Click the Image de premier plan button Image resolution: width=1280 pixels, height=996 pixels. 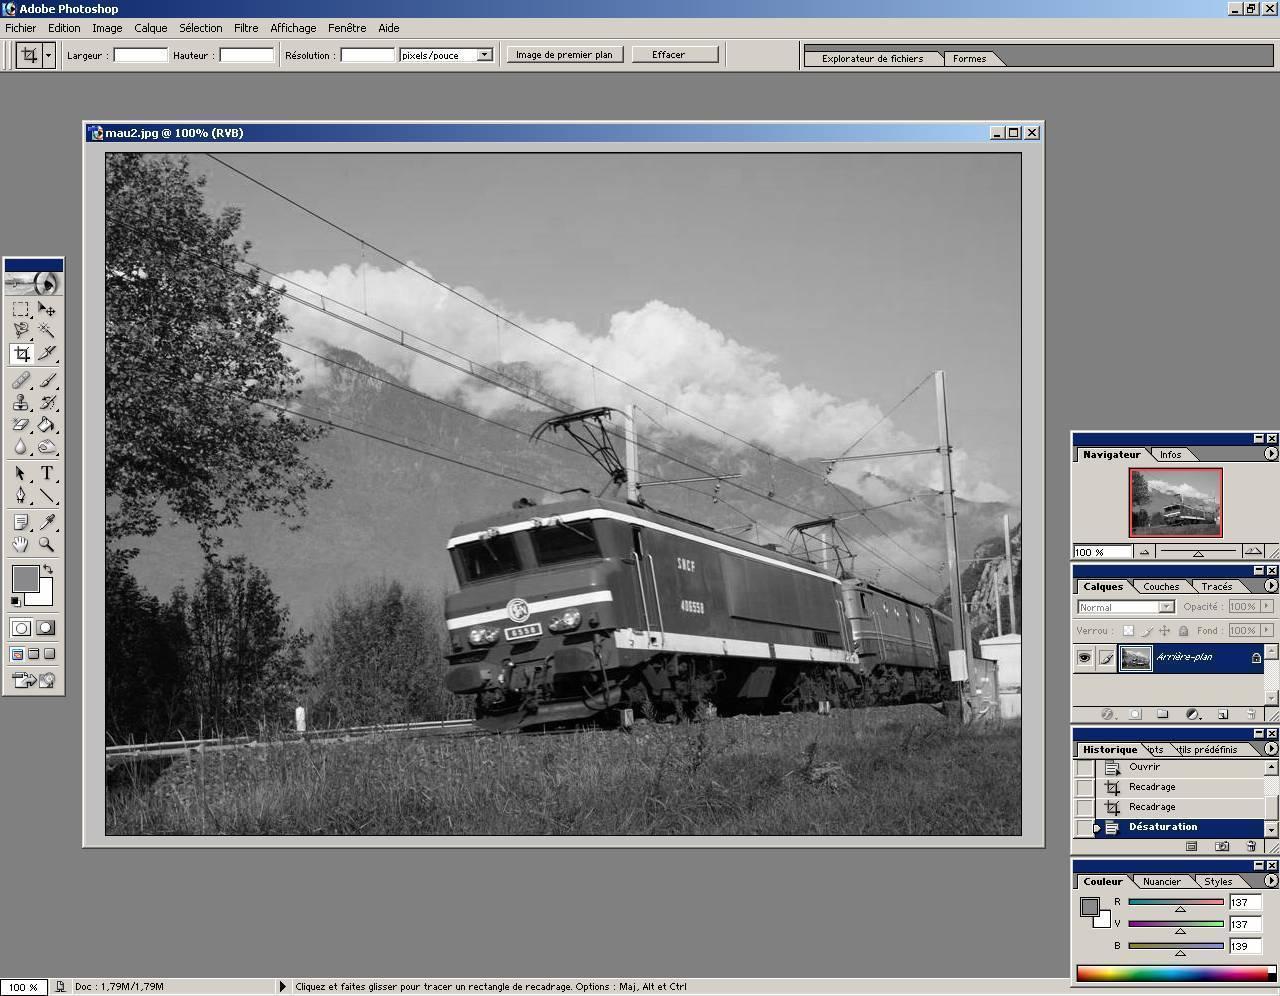[x=564, y=55]
